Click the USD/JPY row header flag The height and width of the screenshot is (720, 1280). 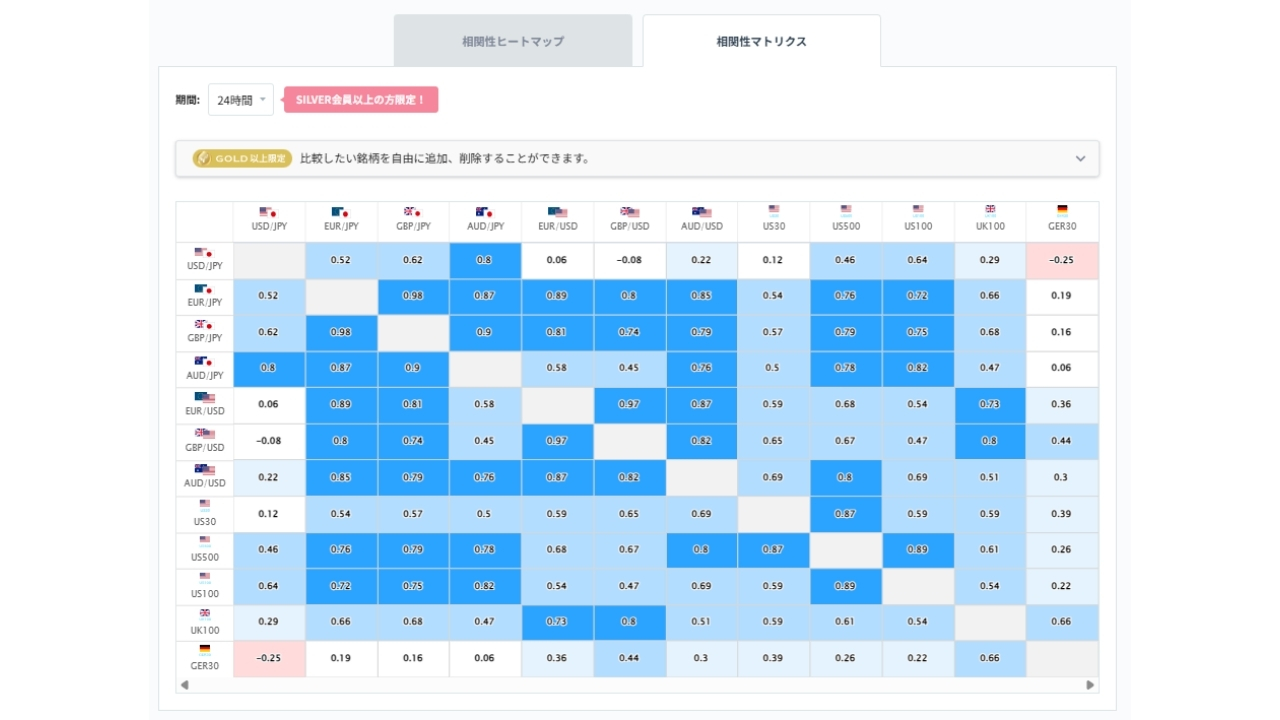point(204,253)
